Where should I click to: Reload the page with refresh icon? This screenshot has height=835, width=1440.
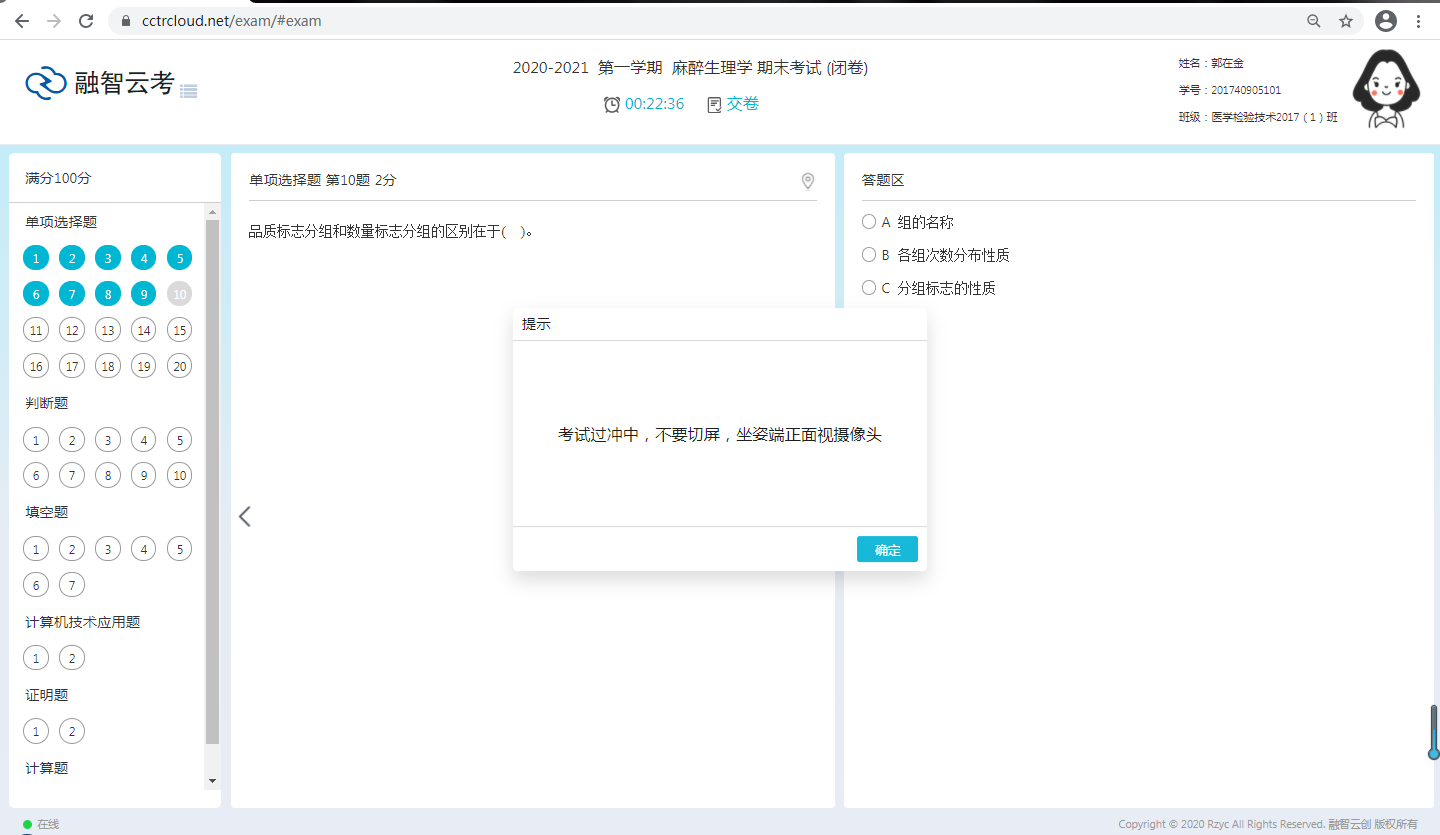(x=86, y=21)
